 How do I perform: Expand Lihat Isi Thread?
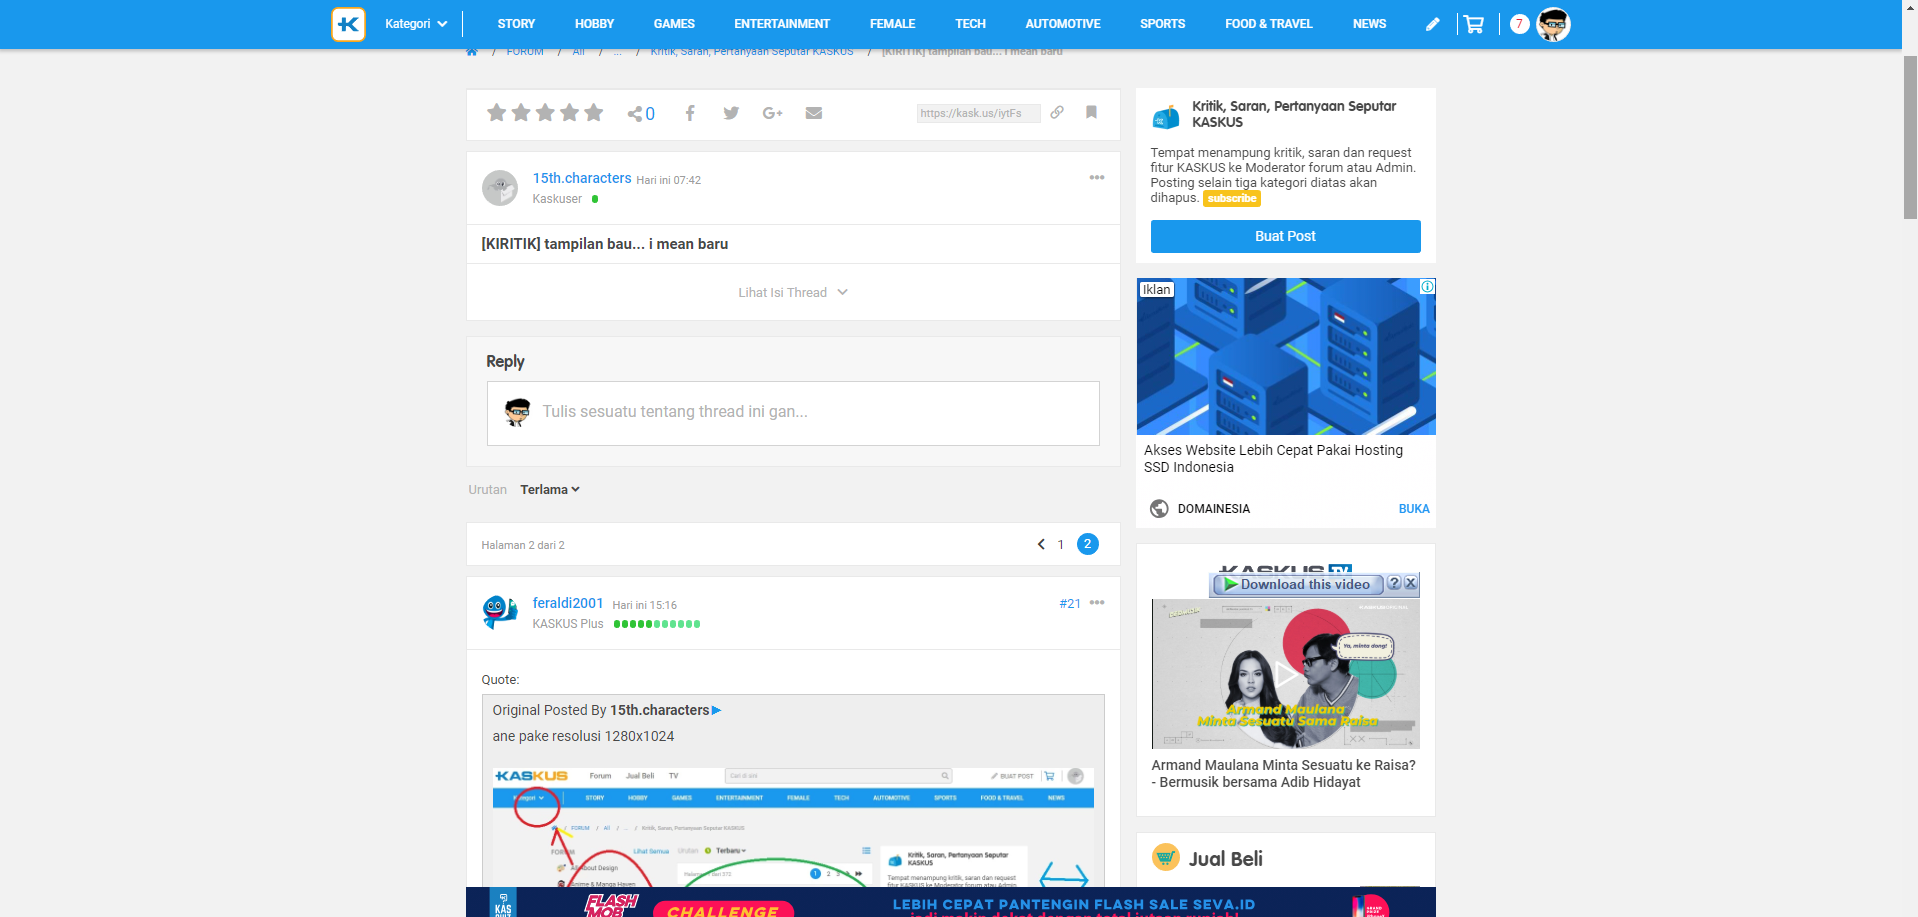click(x=793, y=292)
